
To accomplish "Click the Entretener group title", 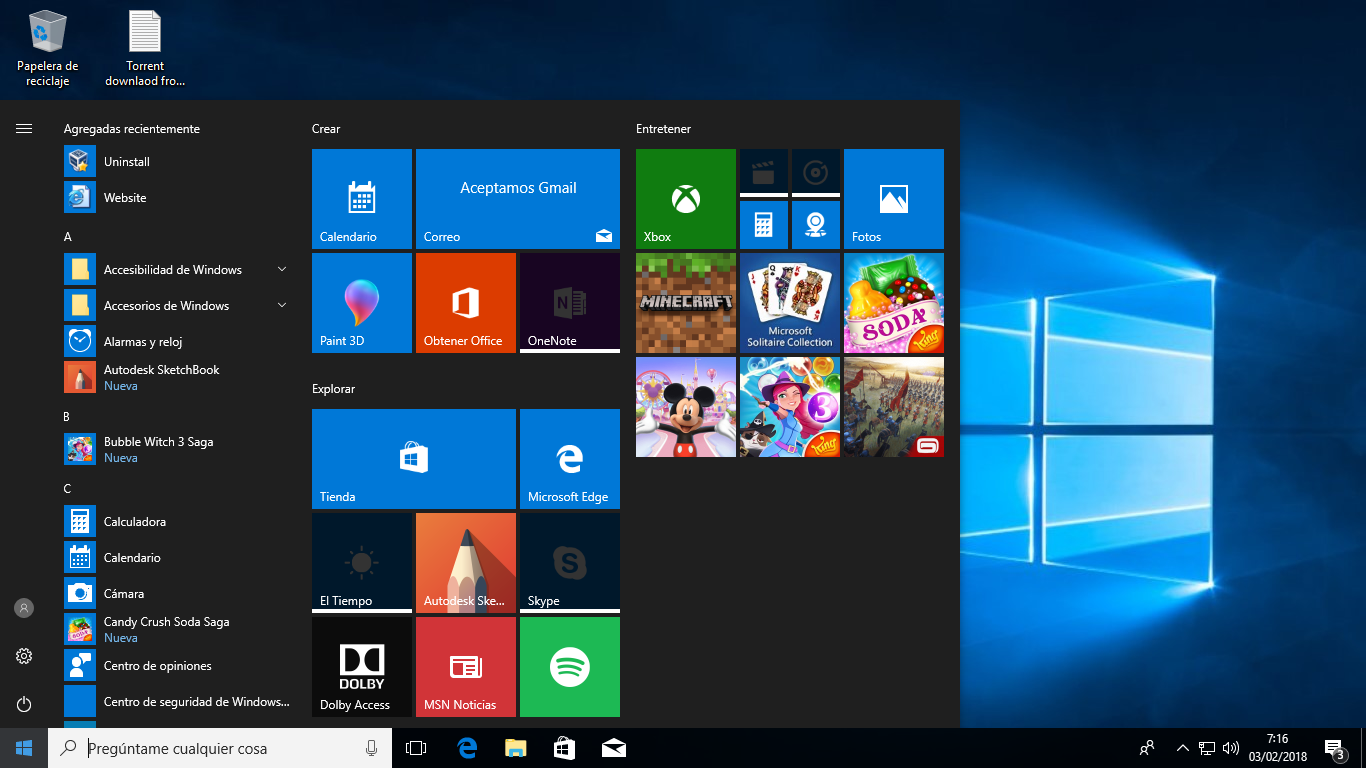I will click(663, 129).
